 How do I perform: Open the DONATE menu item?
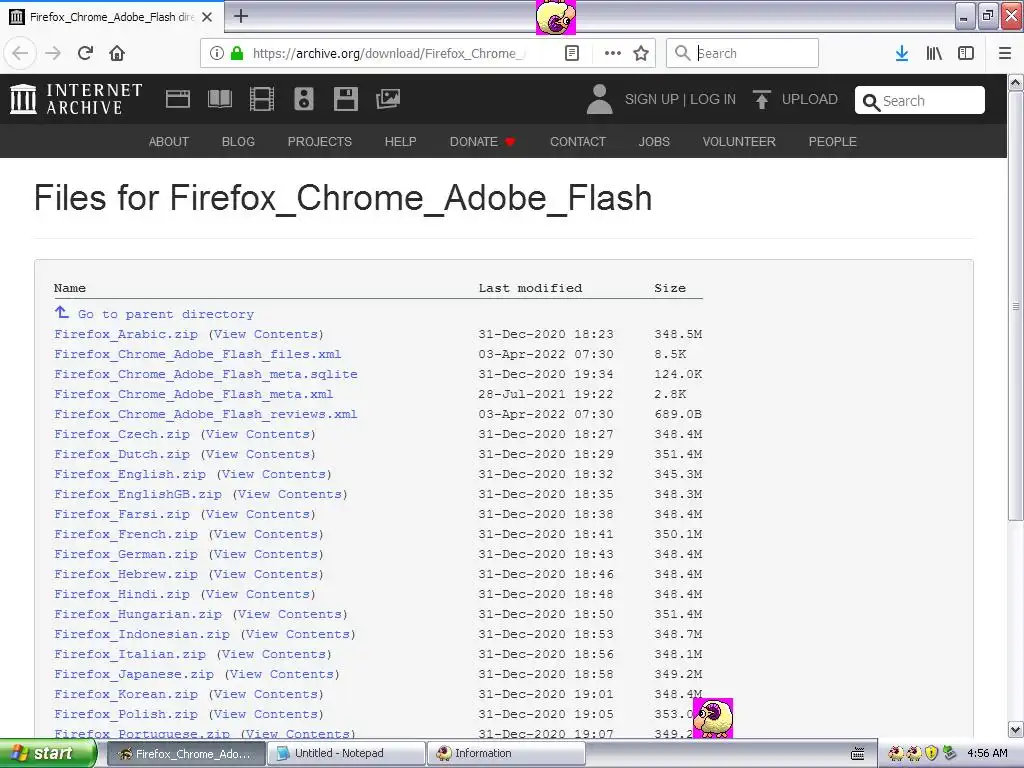483,142
